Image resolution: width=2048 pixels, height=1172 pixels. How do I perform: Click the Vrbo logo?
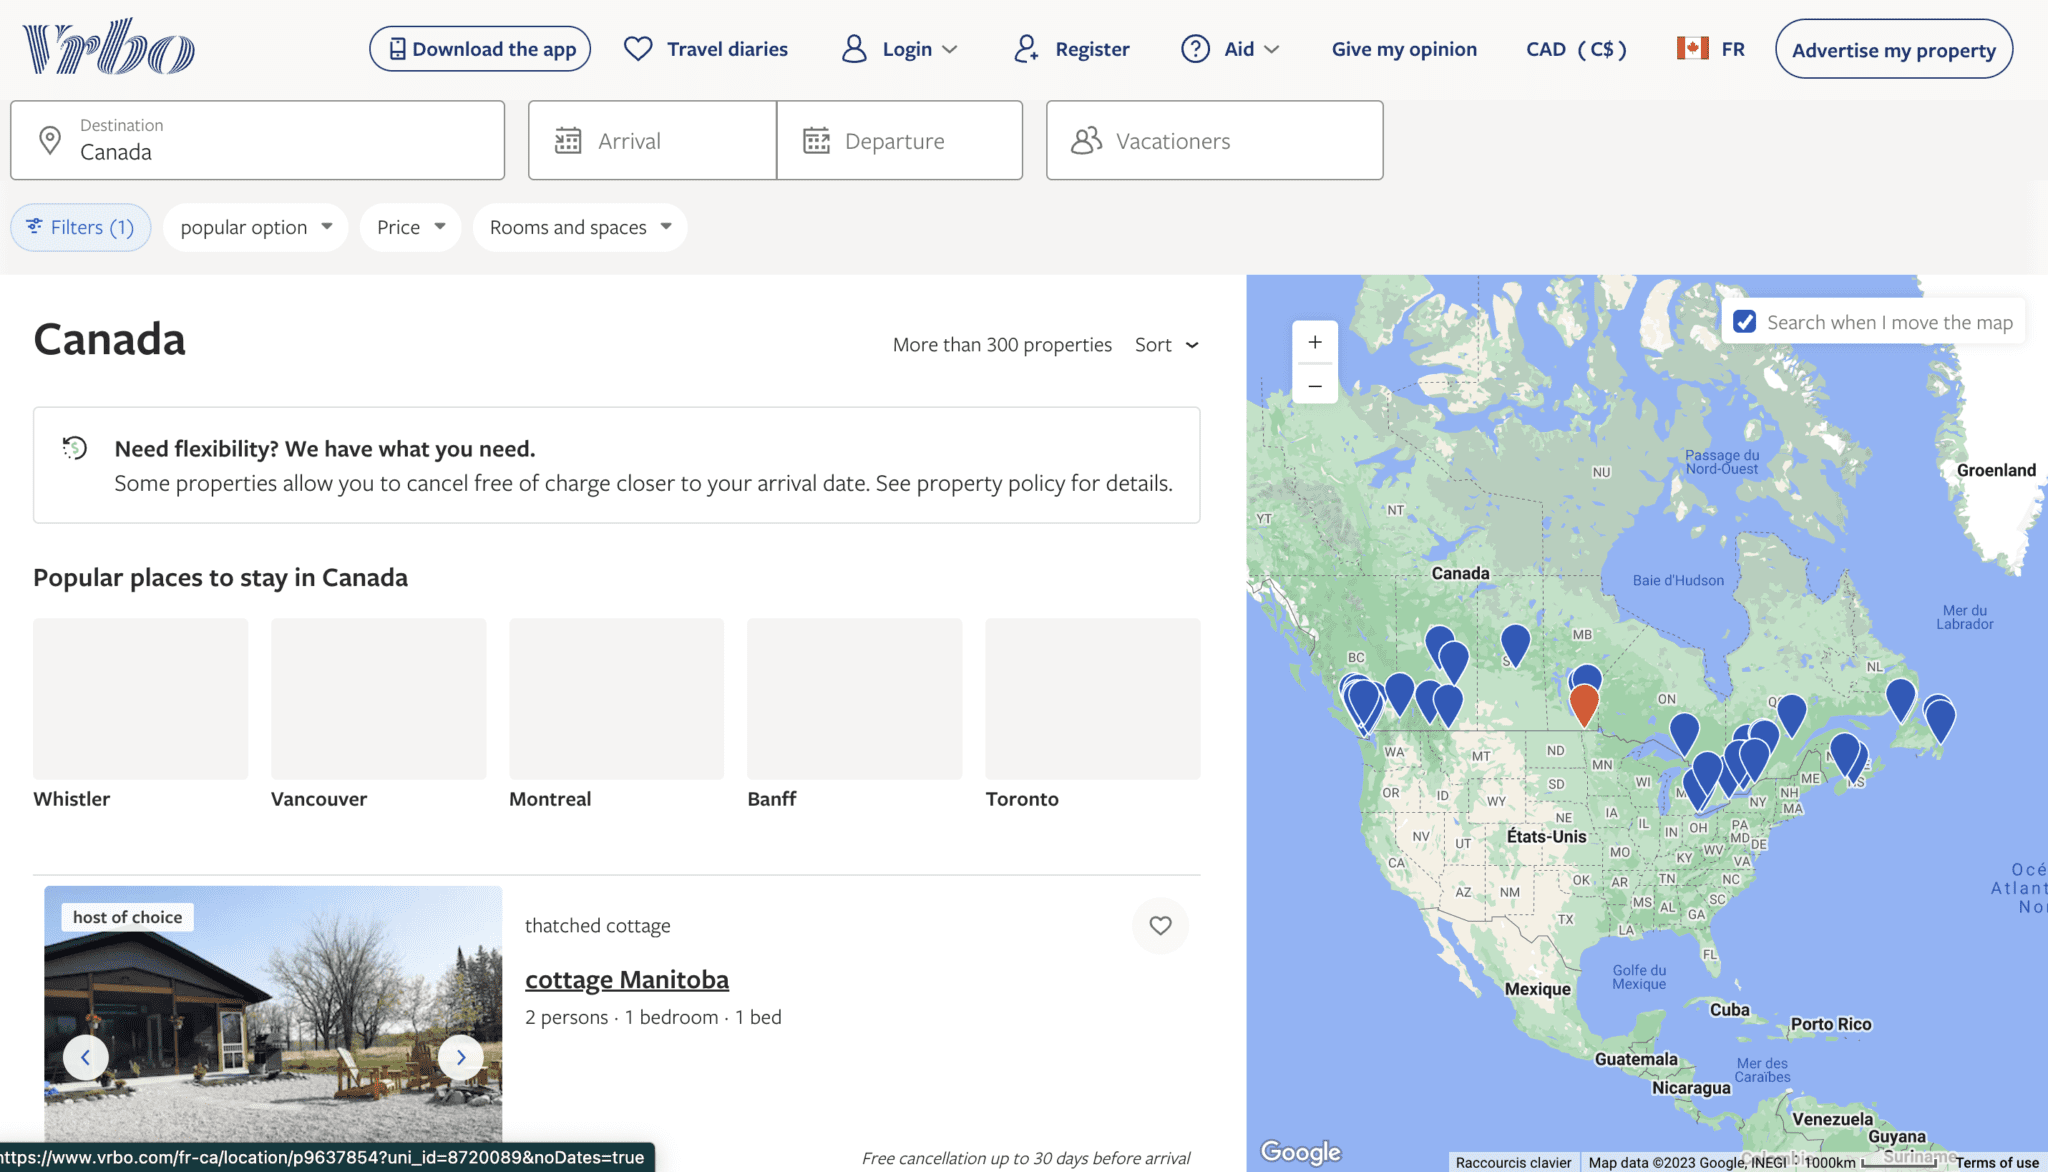[x=109, y=47]
